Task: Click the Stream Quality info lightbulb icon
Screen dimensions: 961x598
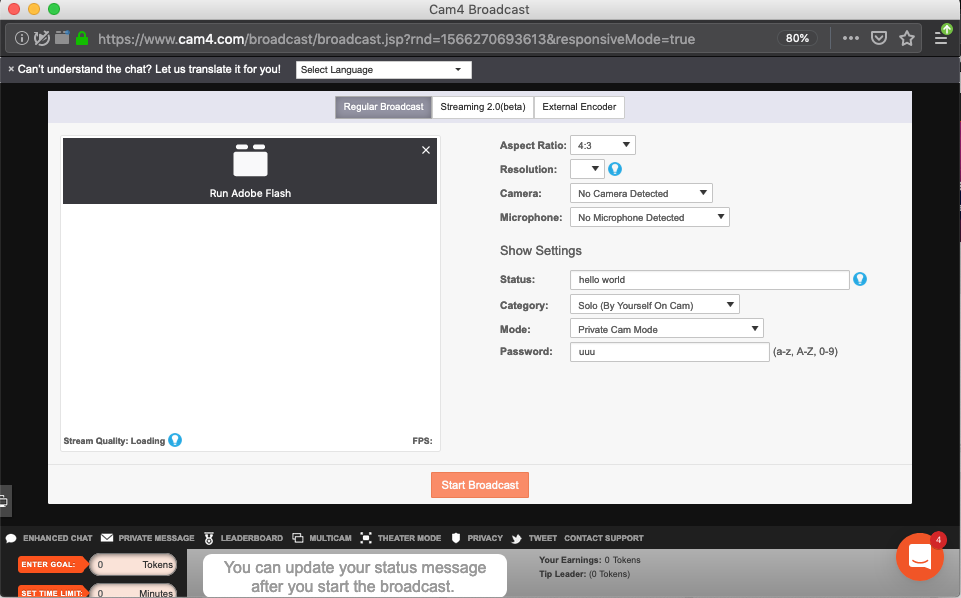Action: pos(175,440)
